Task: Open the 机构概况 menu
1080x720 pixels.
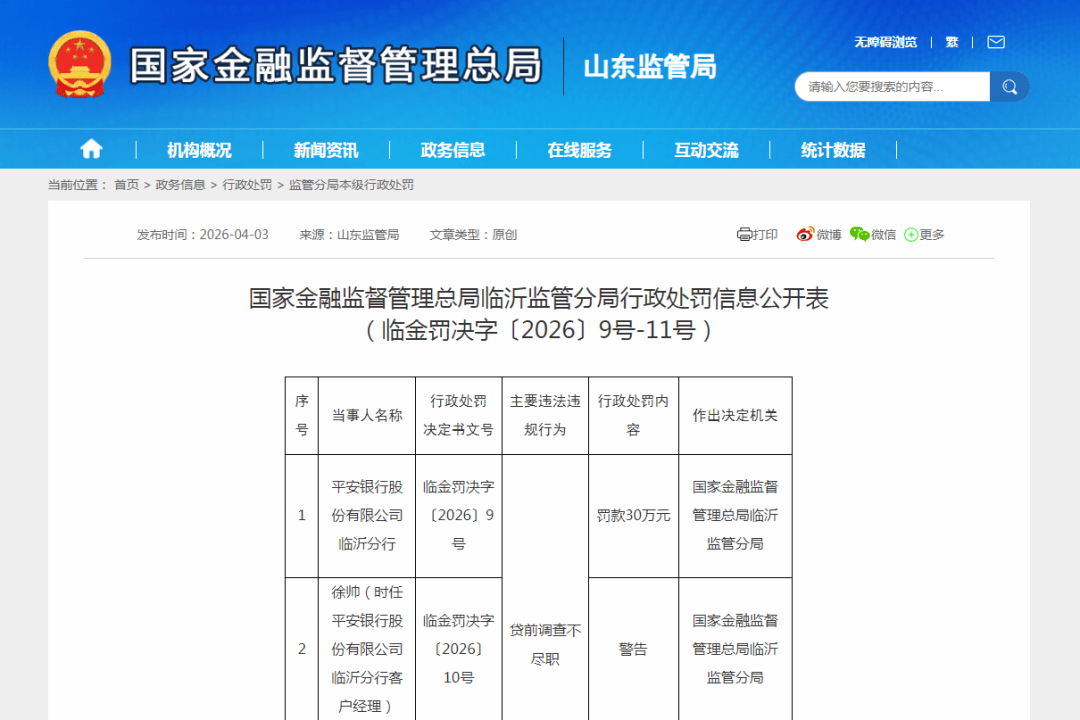Action: 199,150
